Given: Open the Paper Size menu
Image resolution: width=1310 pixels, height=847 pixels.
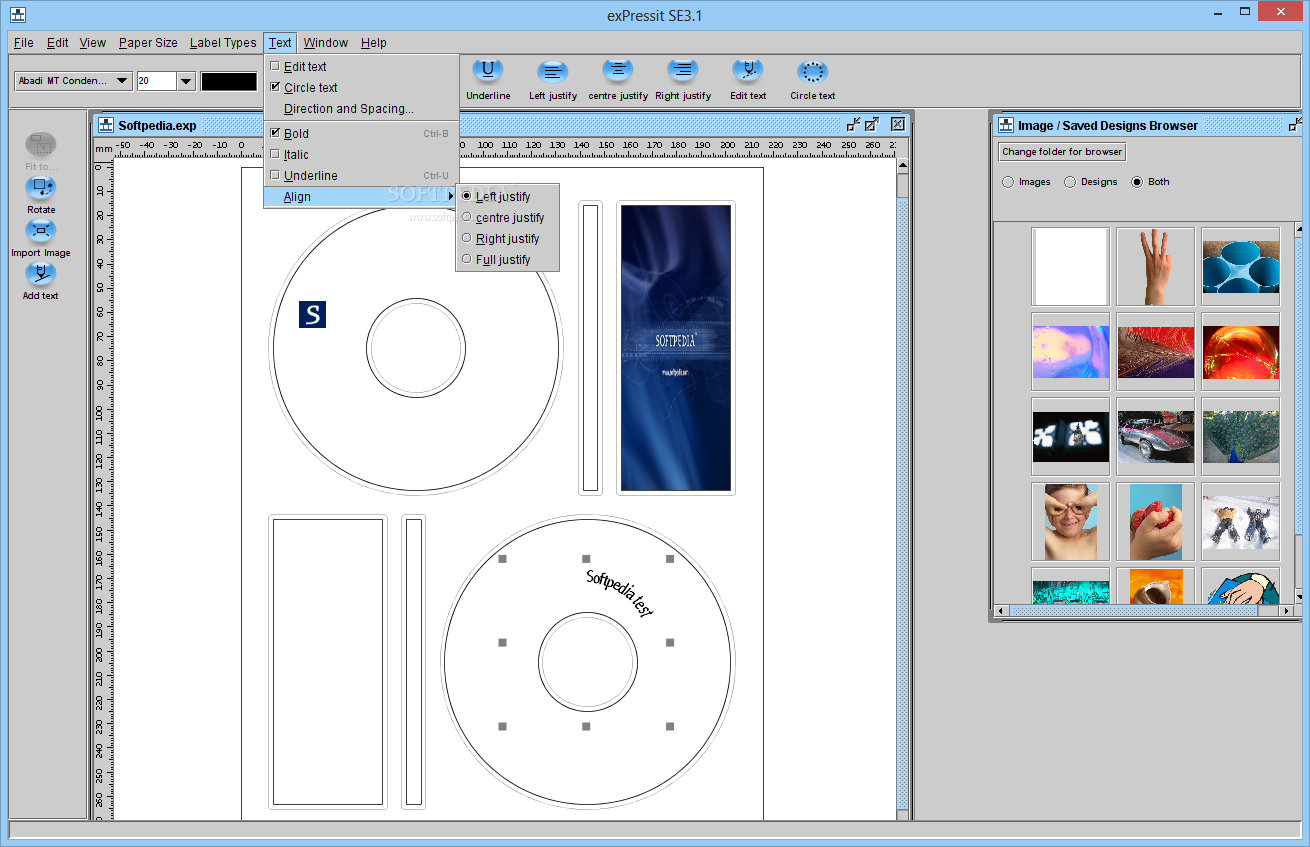Looking at the screenshot, I should pos(148,43).
